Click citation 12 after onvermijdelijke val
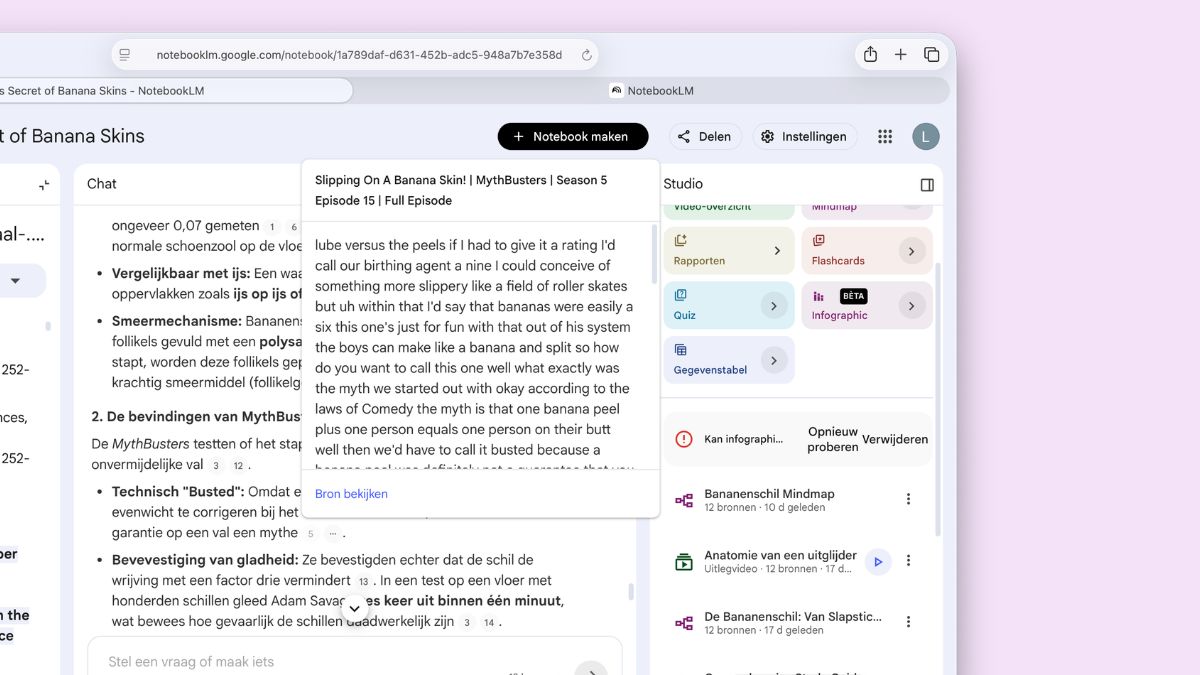Viewport: 1200px width, 675px height. [x=237, y=466]
